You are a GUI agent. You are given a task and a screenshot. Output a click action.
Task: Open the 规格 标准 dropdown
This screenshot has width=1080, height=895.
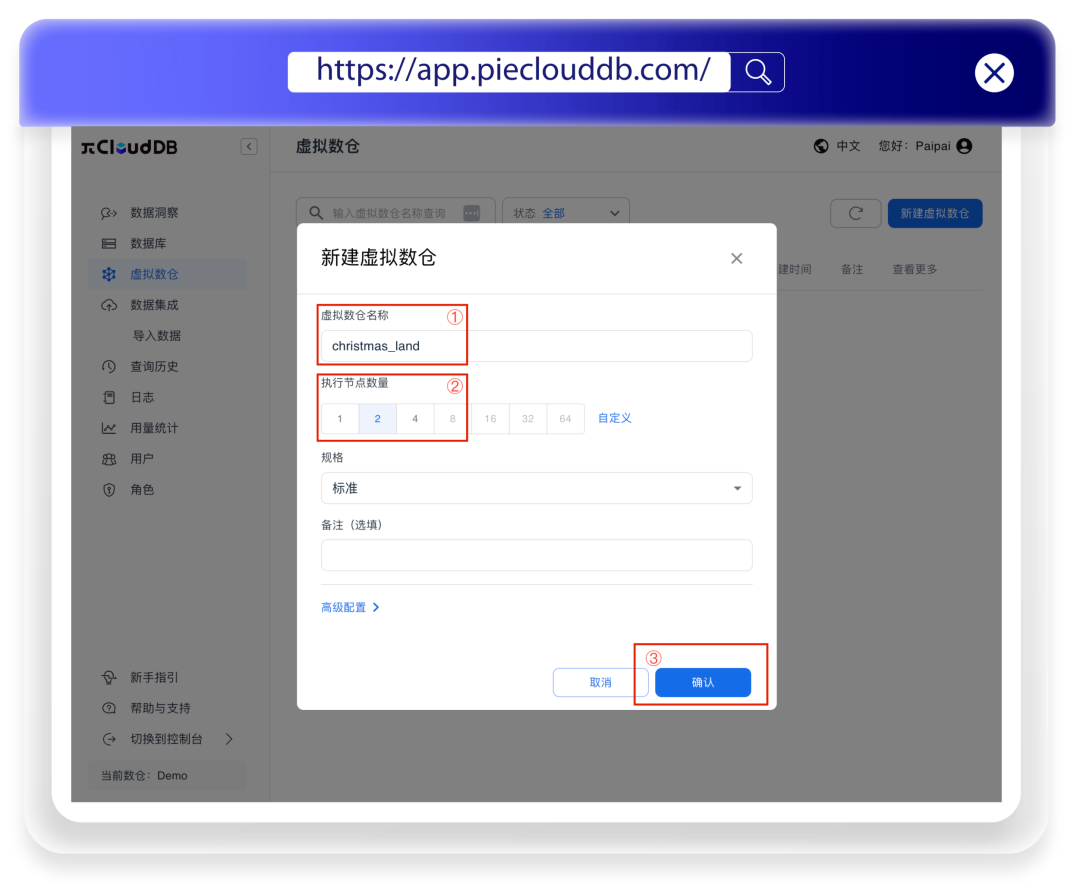coord(537,488)
